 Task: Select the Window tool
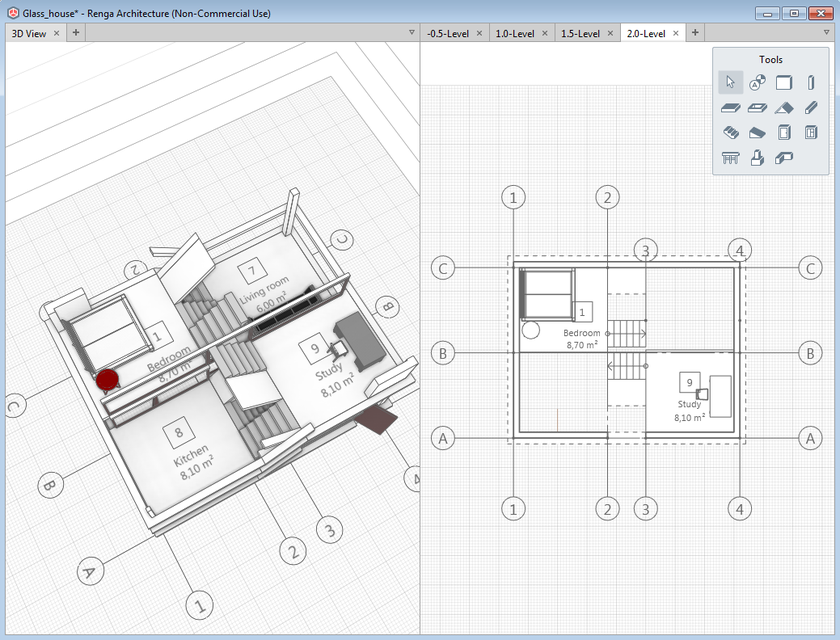click(811, 132)
